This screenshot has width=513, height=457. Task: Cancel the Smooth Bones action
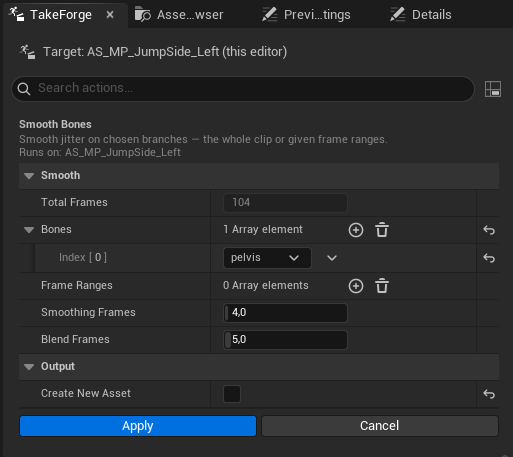point(380,426)
